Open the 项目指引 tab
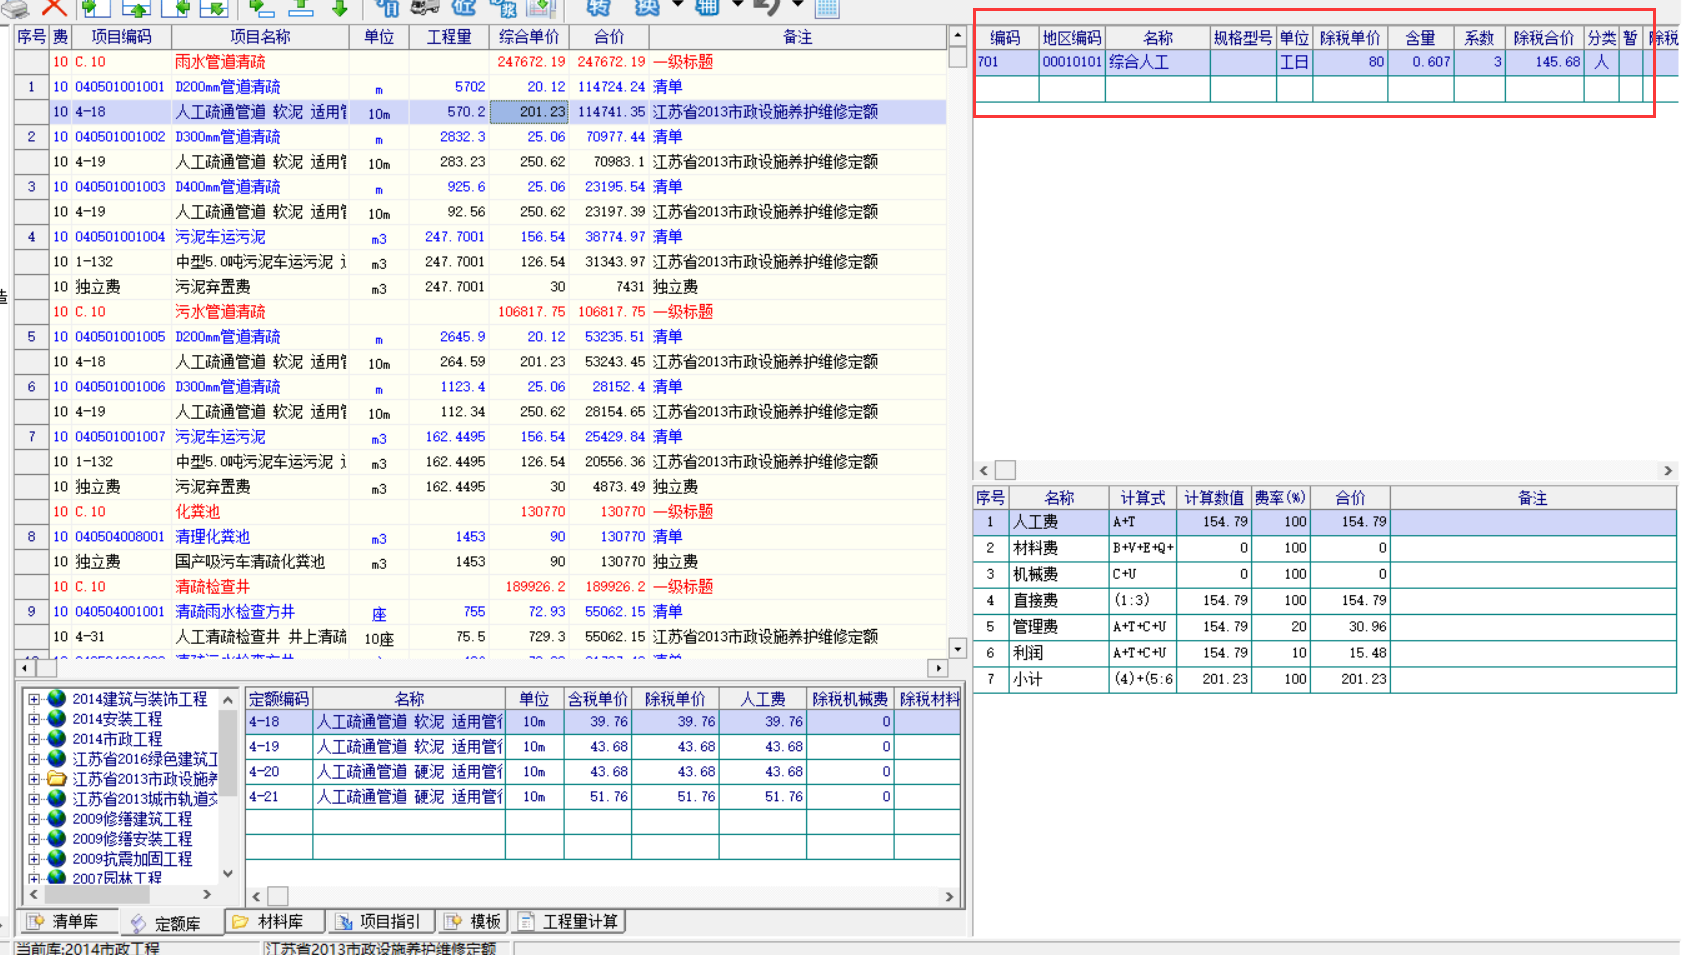The image size is (1691, 955). [379, 922]
